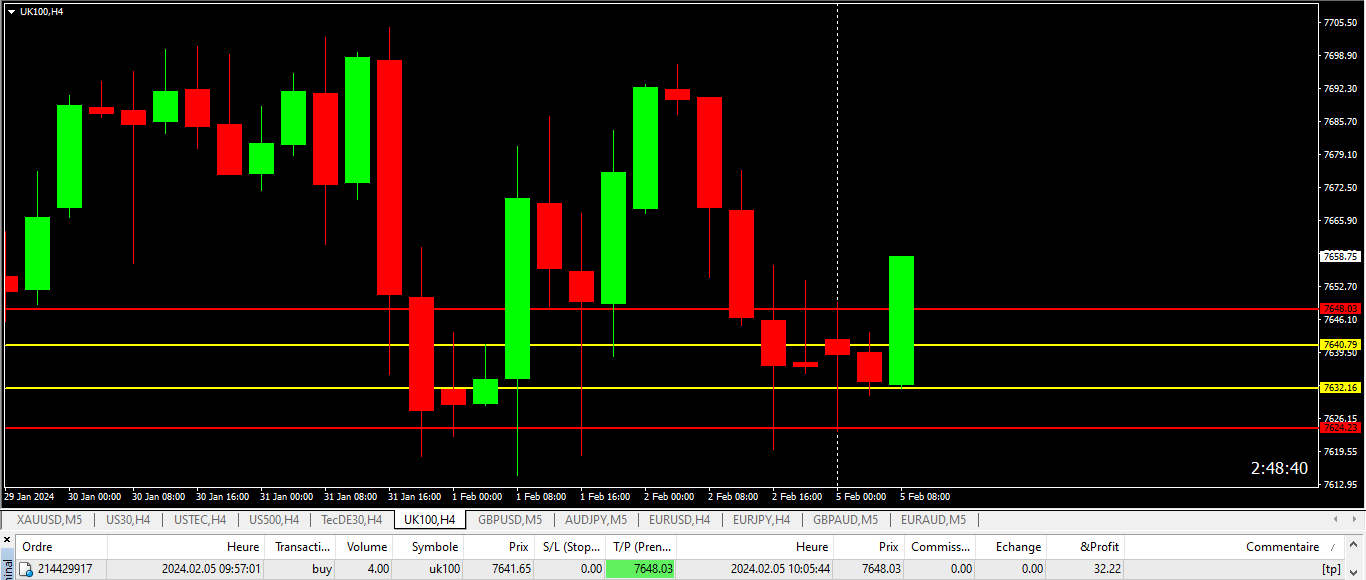Switch to the XAUUSD,M5 chart tab
This screenshot has height=580, width=1366.
[49, 520]
